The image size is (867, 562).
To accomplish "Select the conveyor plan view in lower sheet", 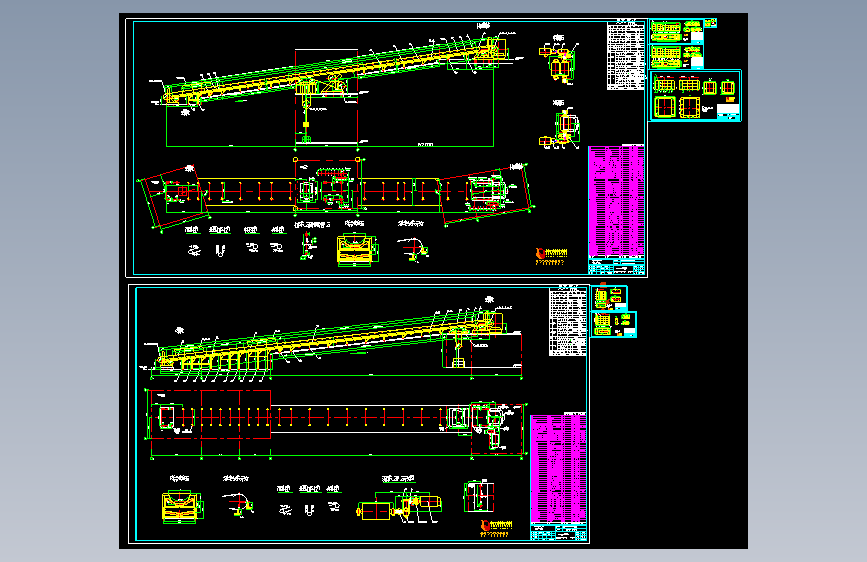I will click(x=335, y=423).
